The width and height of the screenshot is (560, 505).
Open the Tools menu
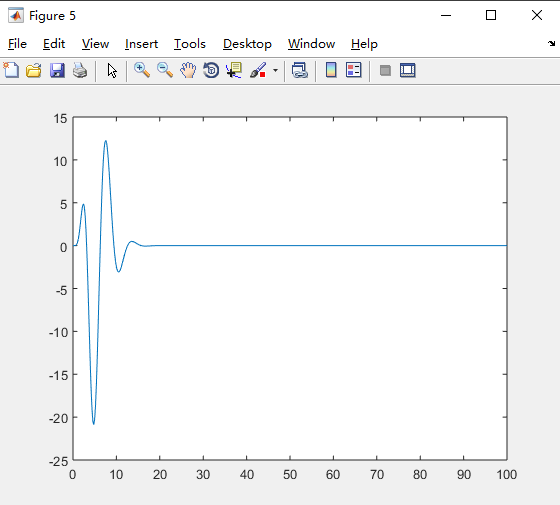pos(190,44)
